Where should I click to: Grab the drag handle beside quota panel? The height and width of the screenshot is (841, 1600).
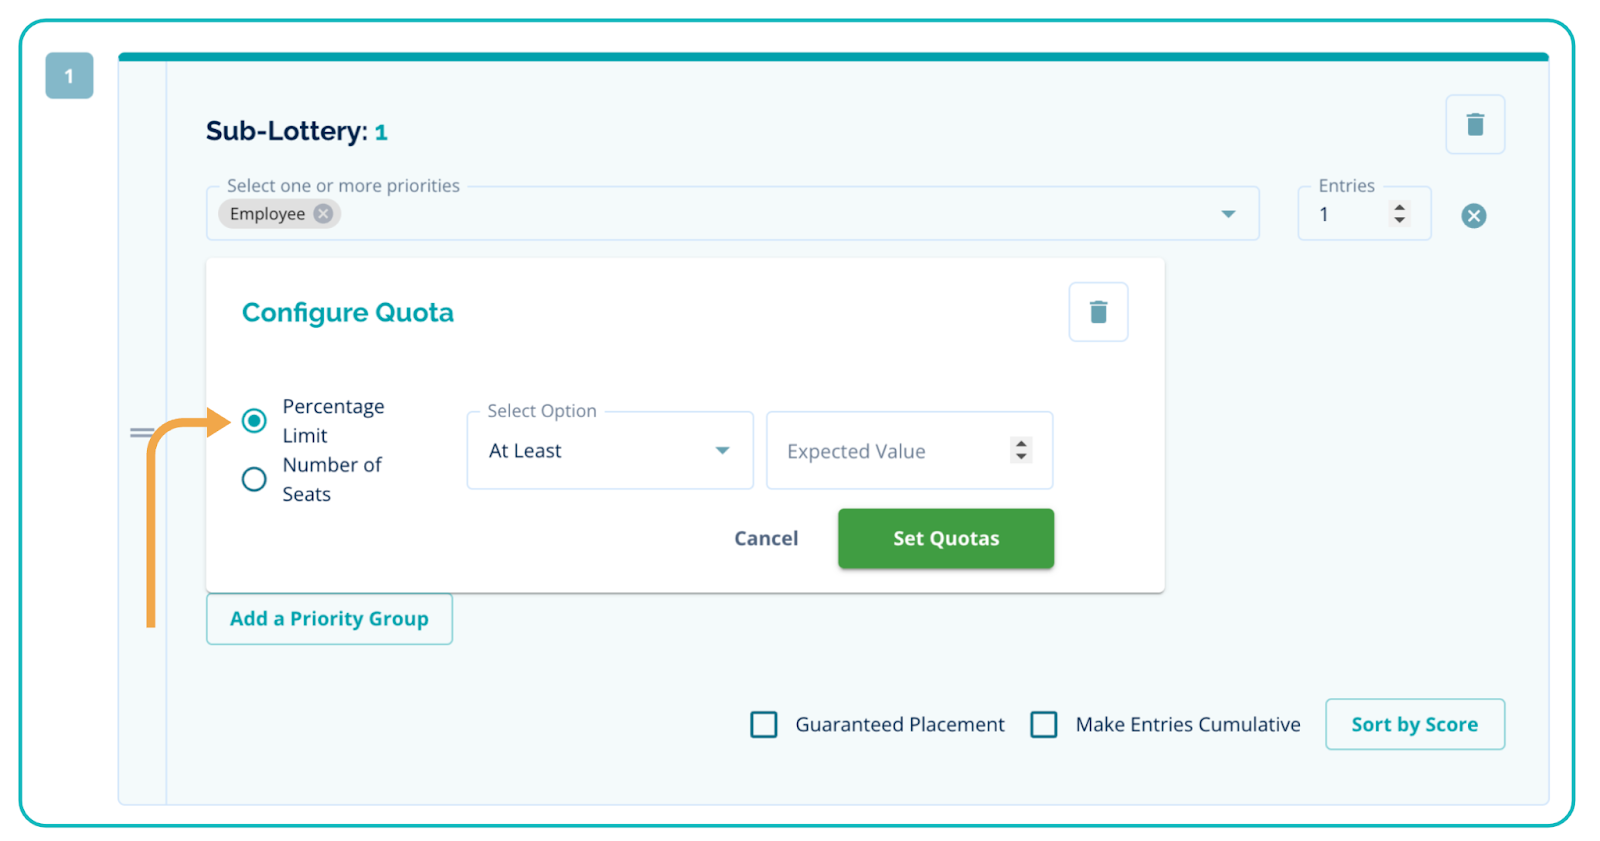141,433
